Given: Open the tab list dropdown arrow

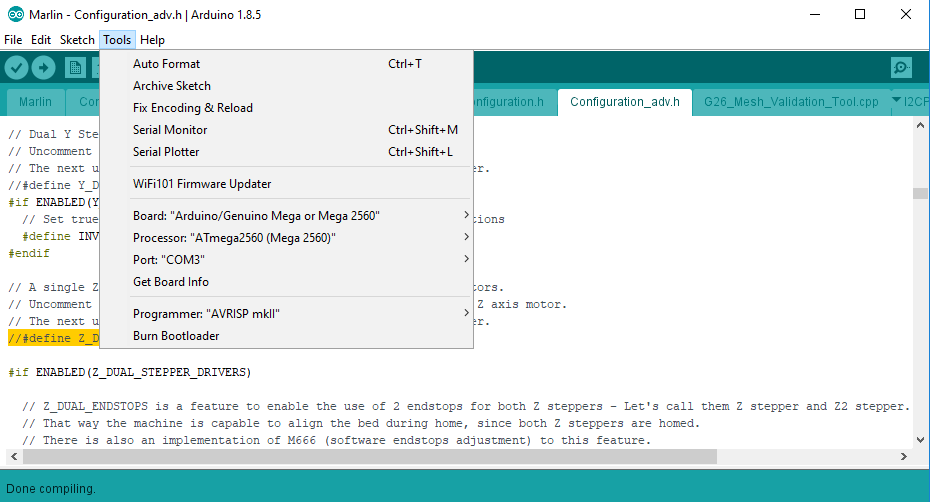Looking at the screenshot, I should pos(896,100).
